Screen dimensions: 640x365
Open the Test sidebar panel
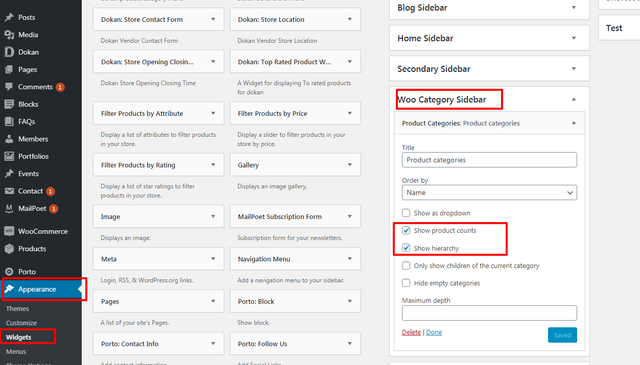tap(619, 28)
